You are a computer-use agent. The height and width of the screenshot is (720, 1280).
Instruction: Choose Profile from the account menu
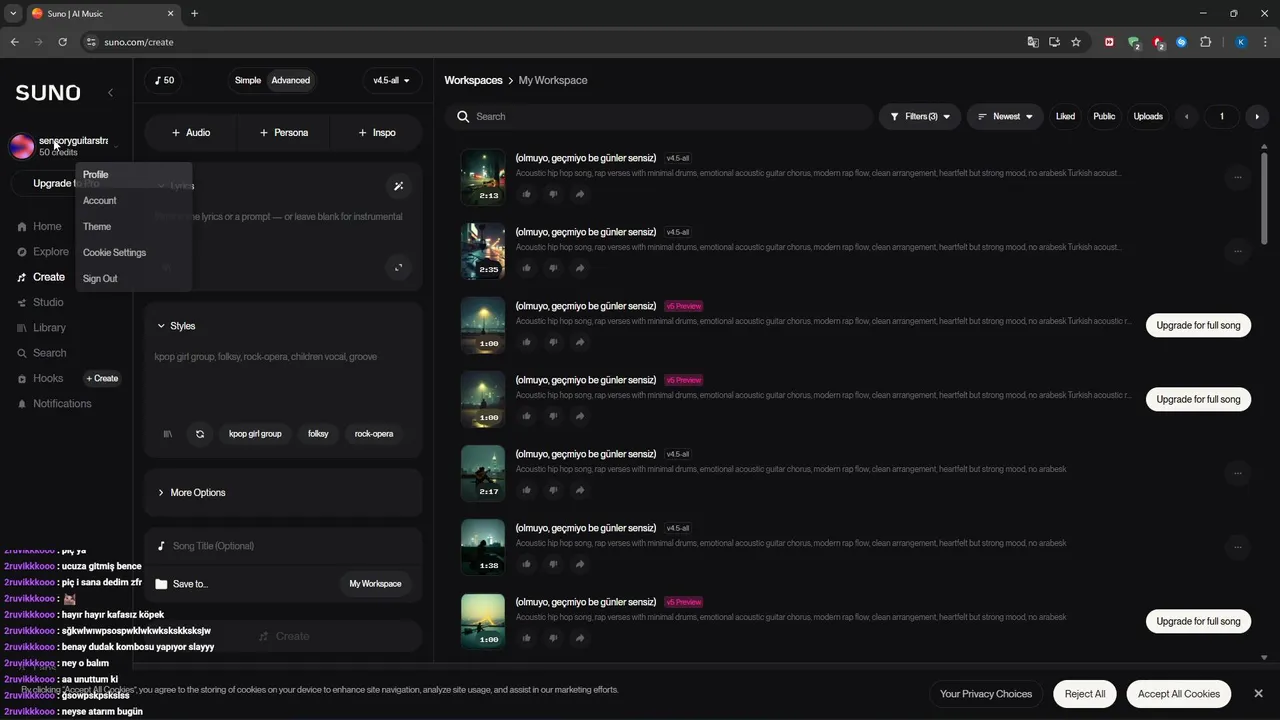pos(133,175)
